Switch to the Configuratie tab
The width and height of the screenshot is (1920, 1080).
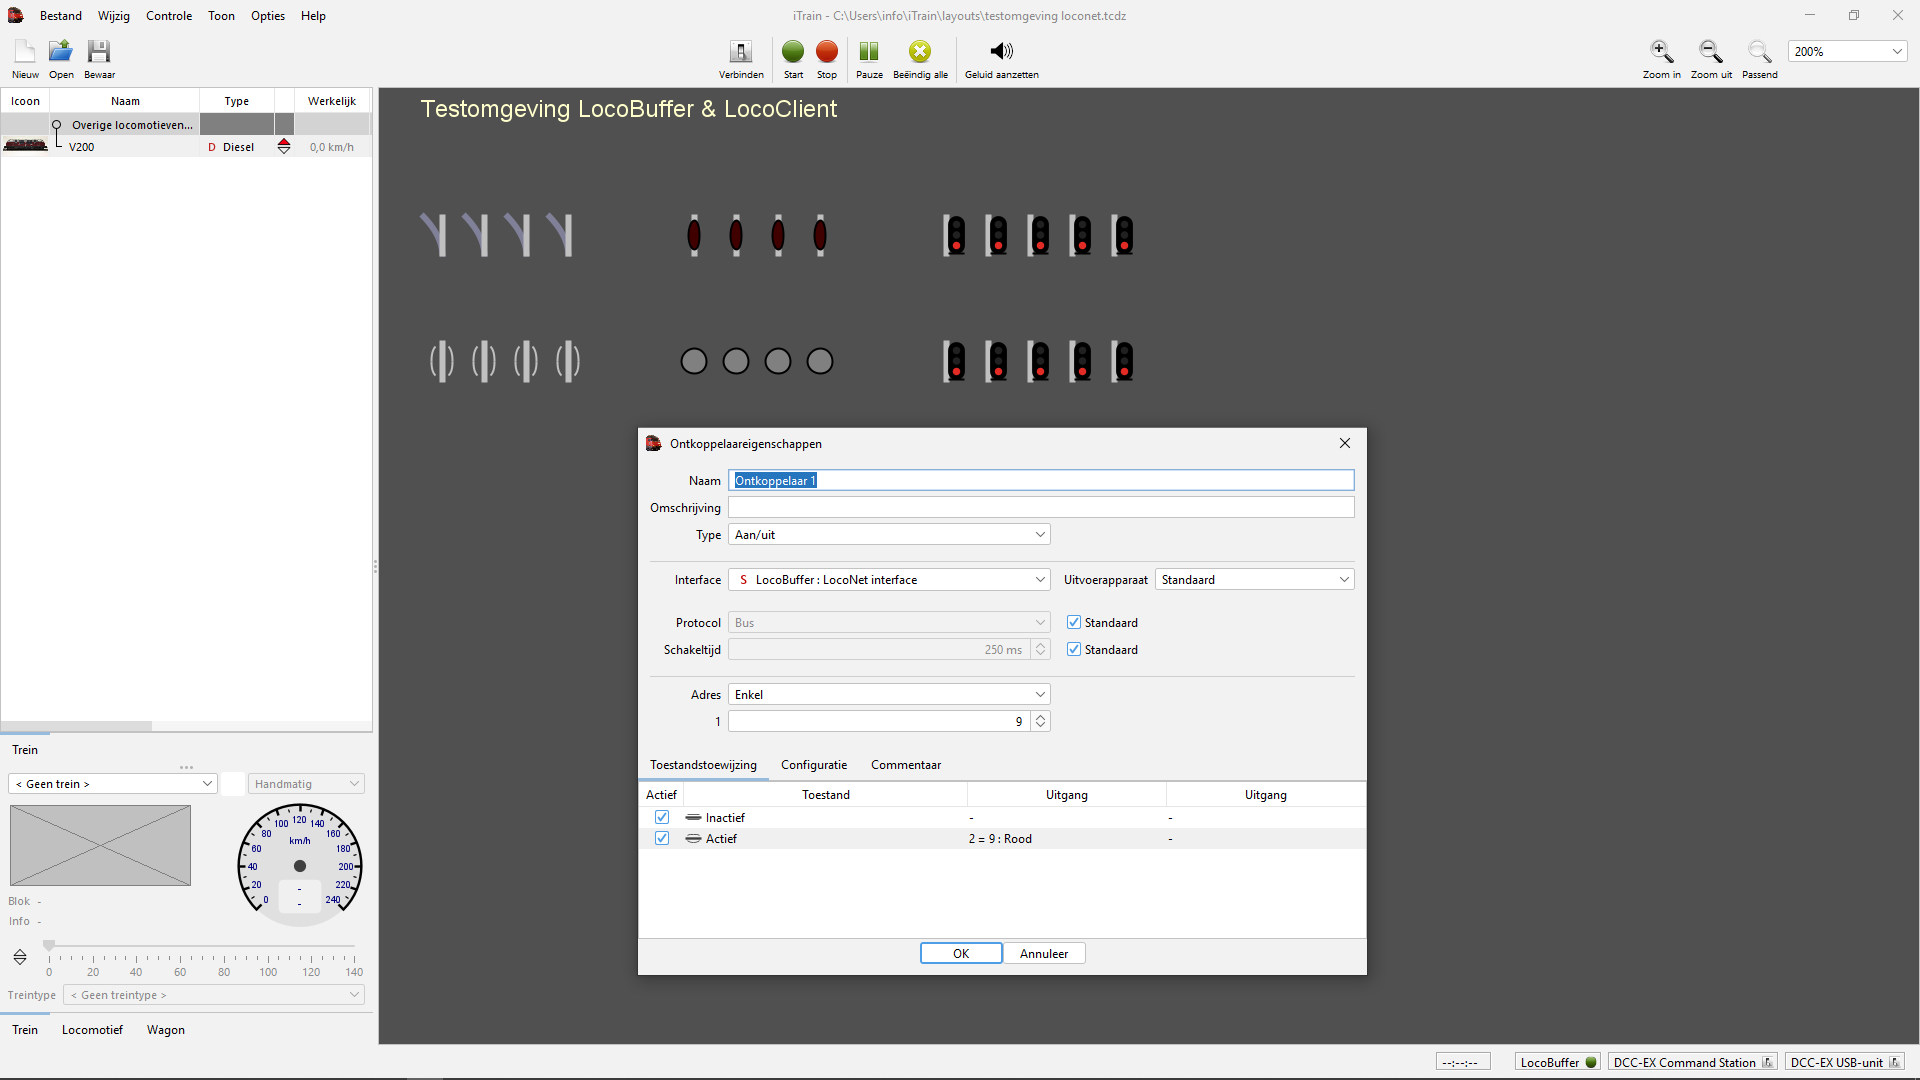click(x=813, y=765)
